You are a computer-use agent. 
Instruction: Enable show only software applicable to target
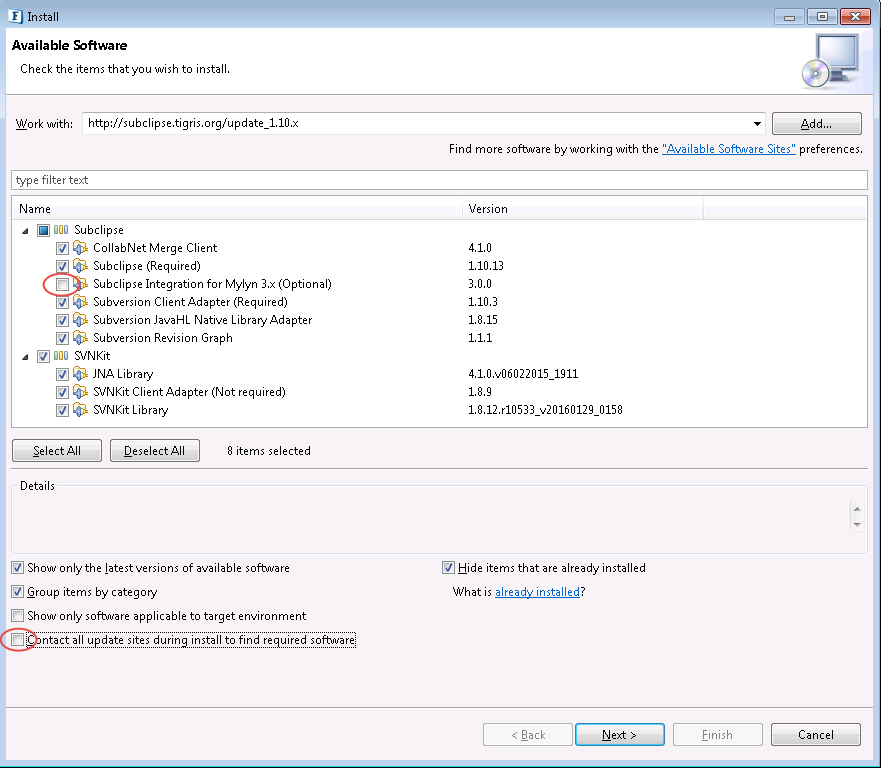coord(18,616)
